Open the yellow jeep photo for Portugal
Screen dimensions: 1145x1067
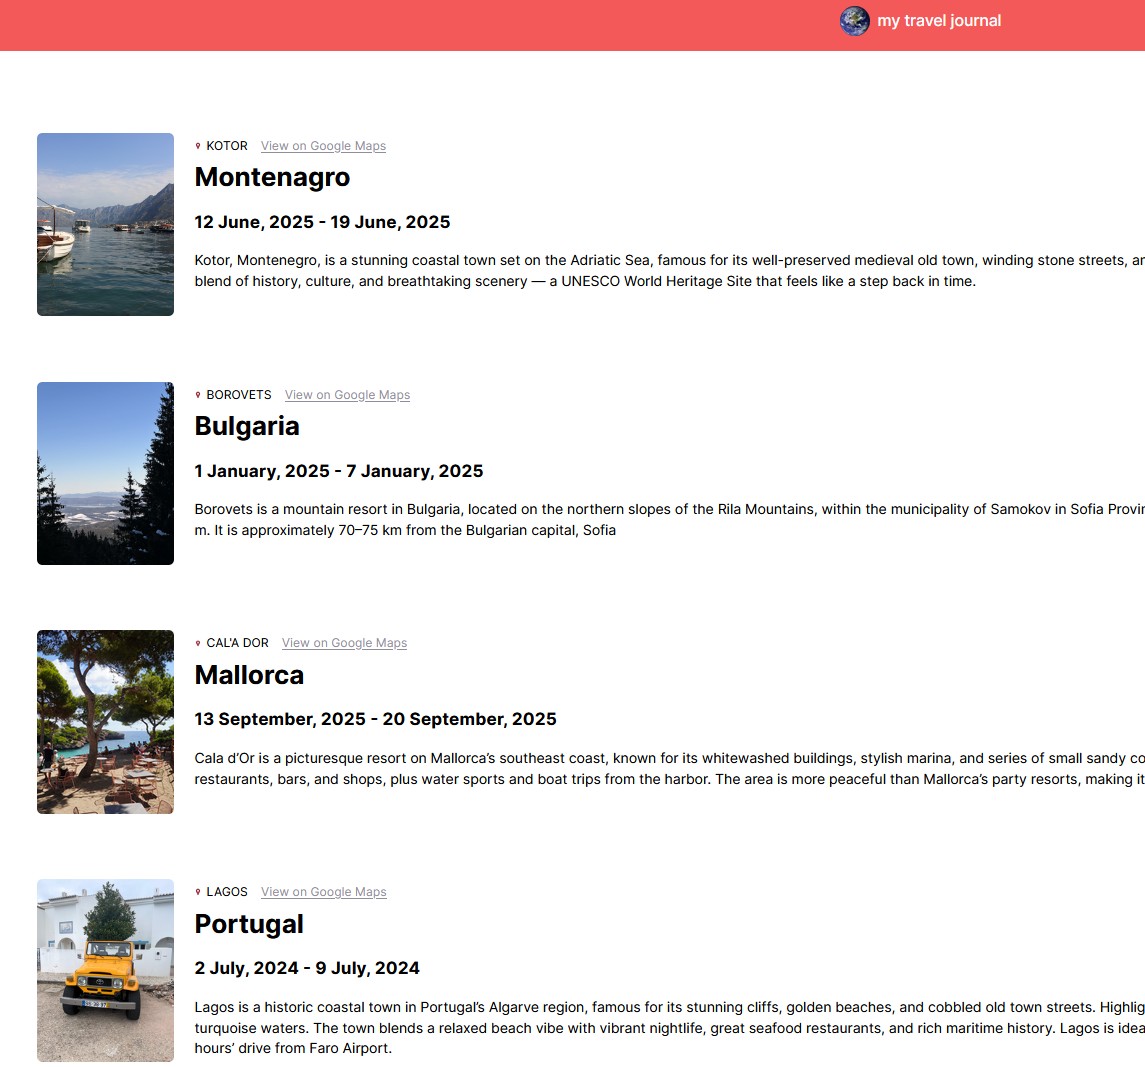pos(105,970)
